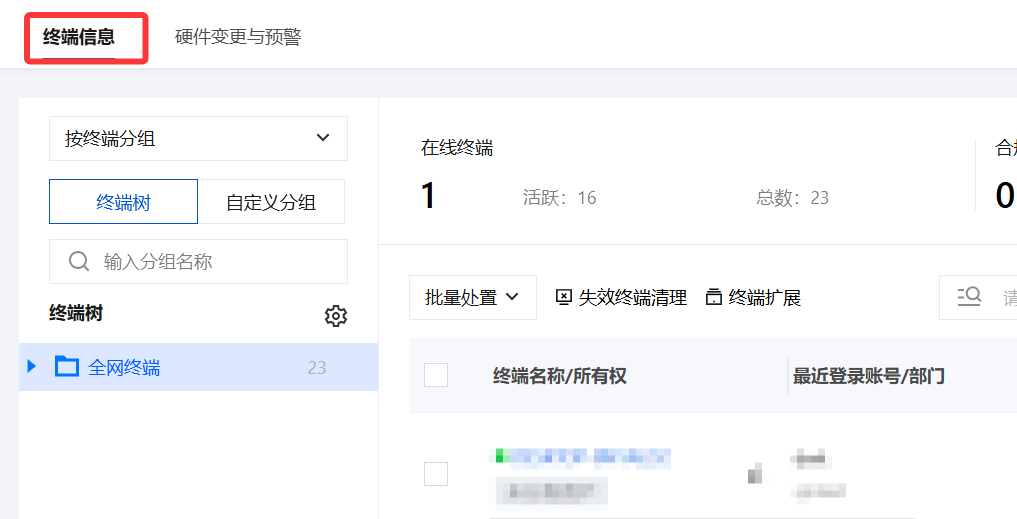Click the 失效终端清理 icon

click(x=564, y=297)
